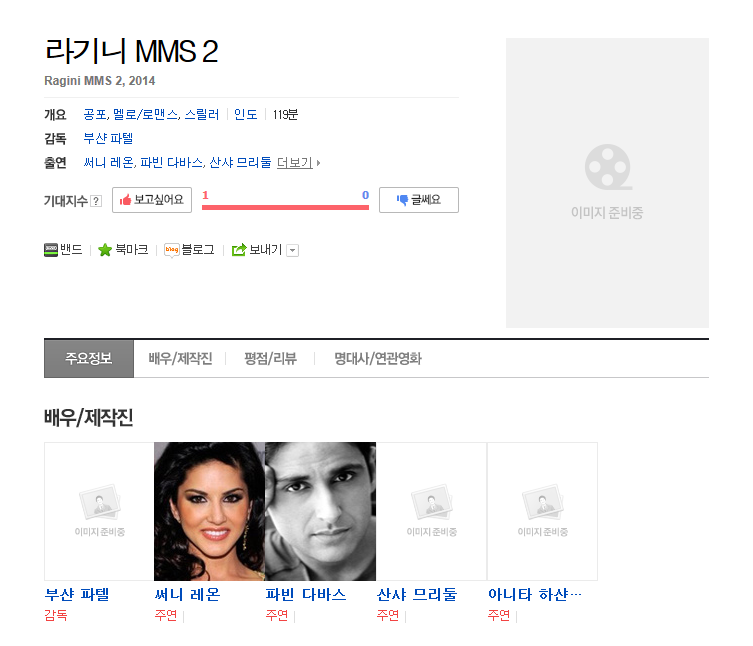Click the 아니타 하산 name link under cast
Viewport: 753px width, 646px height.
pyautogui.click(x=534, y=595)
